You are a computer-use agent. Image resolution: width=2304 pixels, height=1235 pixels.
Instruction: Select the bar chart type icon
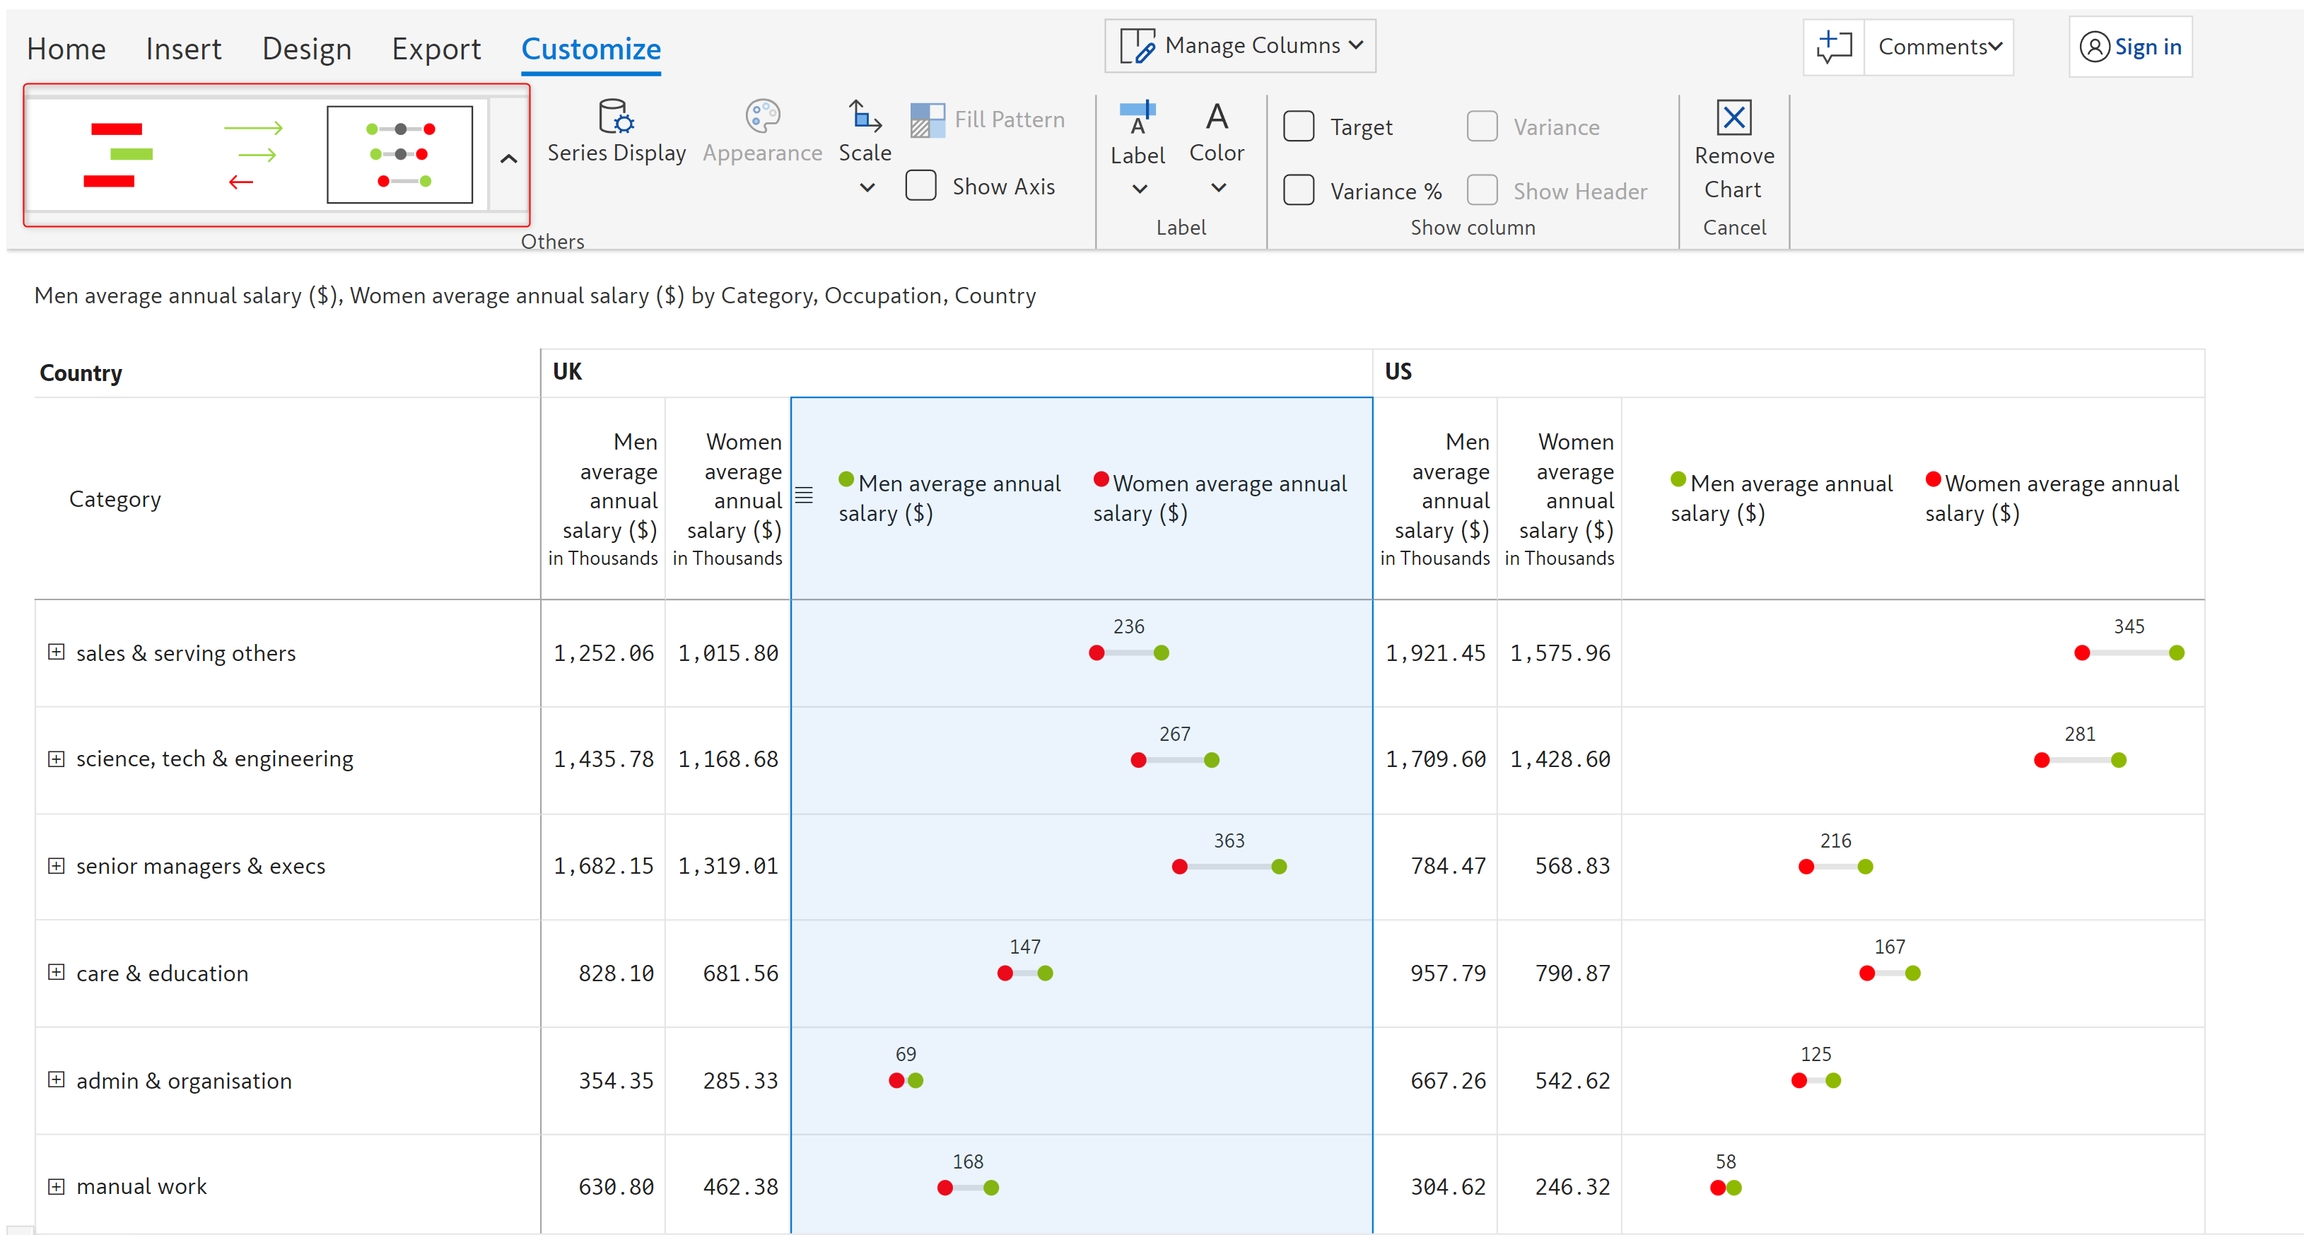click(117, 155)
